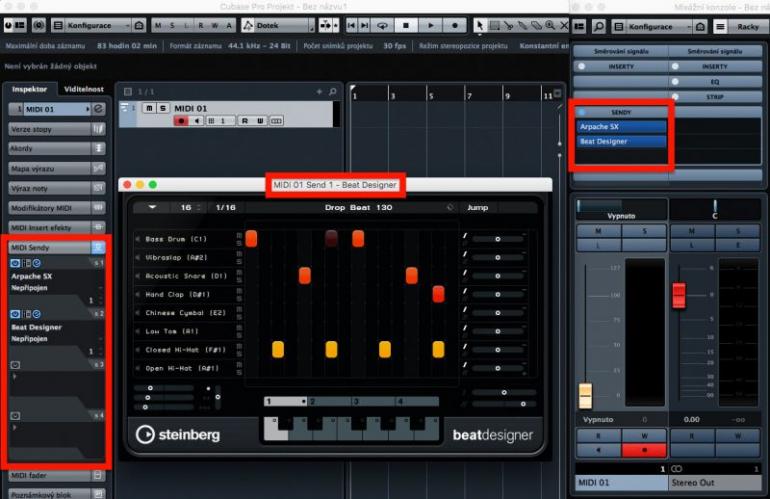Mute MIDI 01 track in track list
The width and height of the screenshot is (770, 499).
[x=149, y=108]
